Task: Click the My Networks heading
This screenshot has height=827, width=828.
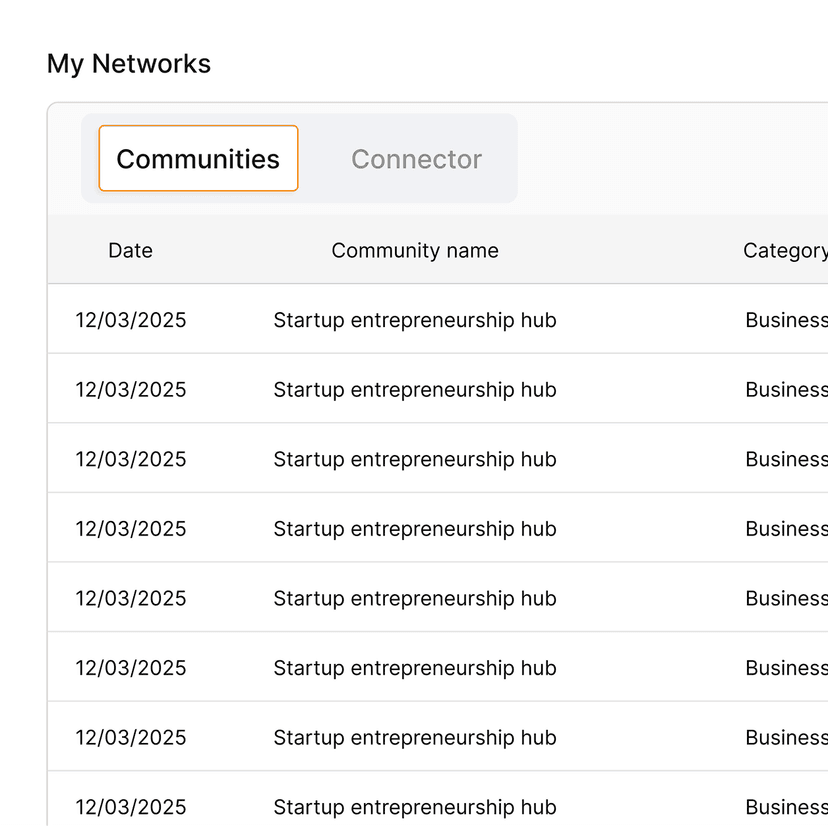Action: click(x=129, y=64)
